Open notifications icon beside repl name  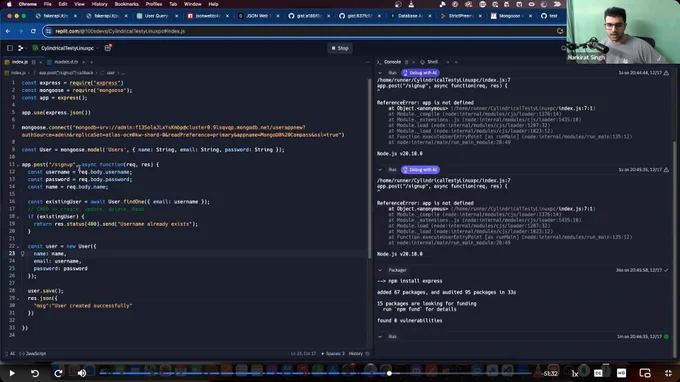click(x=108, y=48)
